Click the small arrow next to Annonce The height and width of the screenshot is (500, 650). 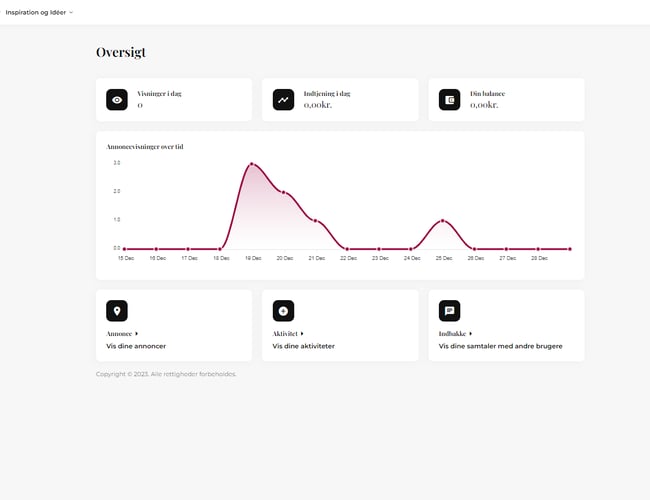click(136, 333)
